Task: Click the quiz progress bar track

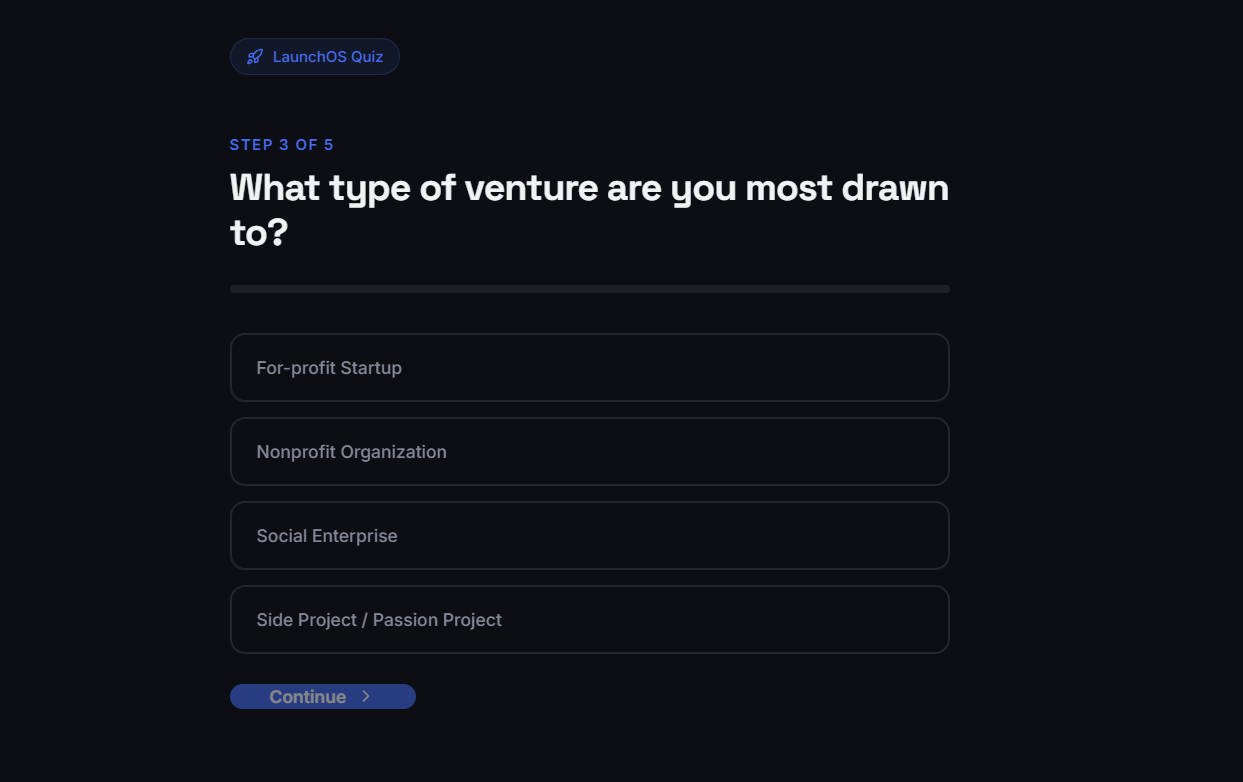Action: [x=590, y=289]
